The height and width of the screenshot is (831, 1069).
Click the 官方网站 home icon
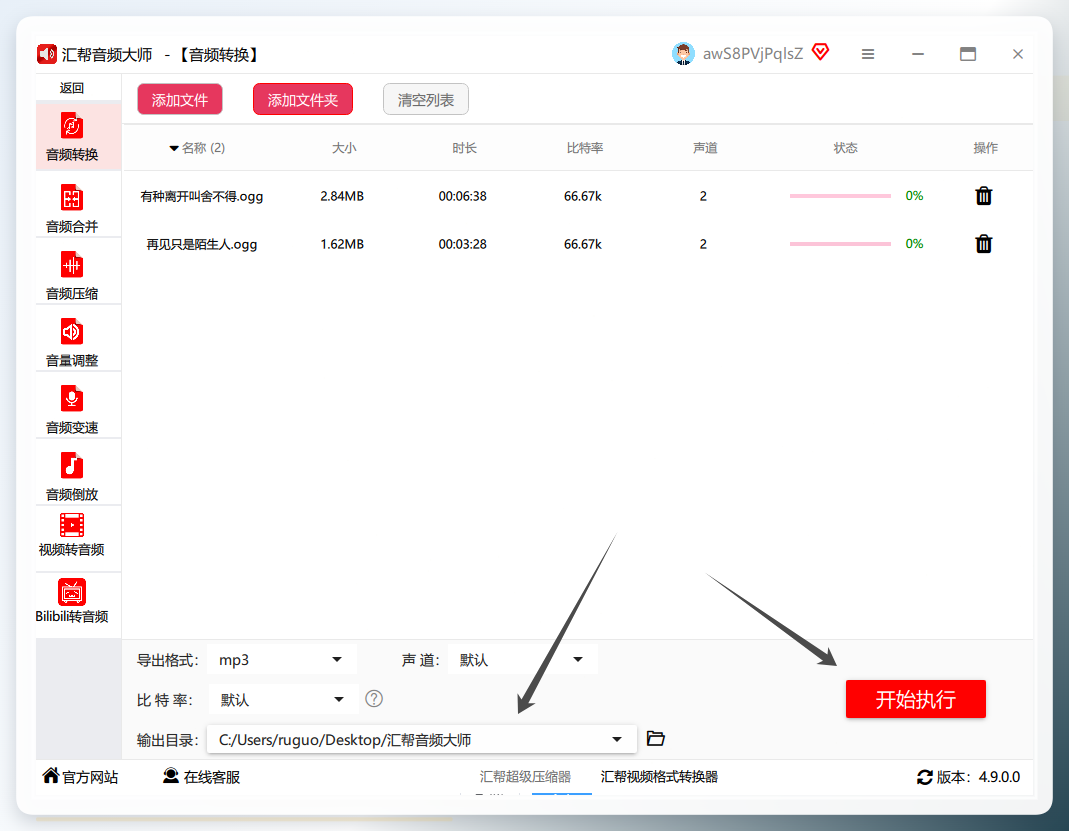coord(50,775)
